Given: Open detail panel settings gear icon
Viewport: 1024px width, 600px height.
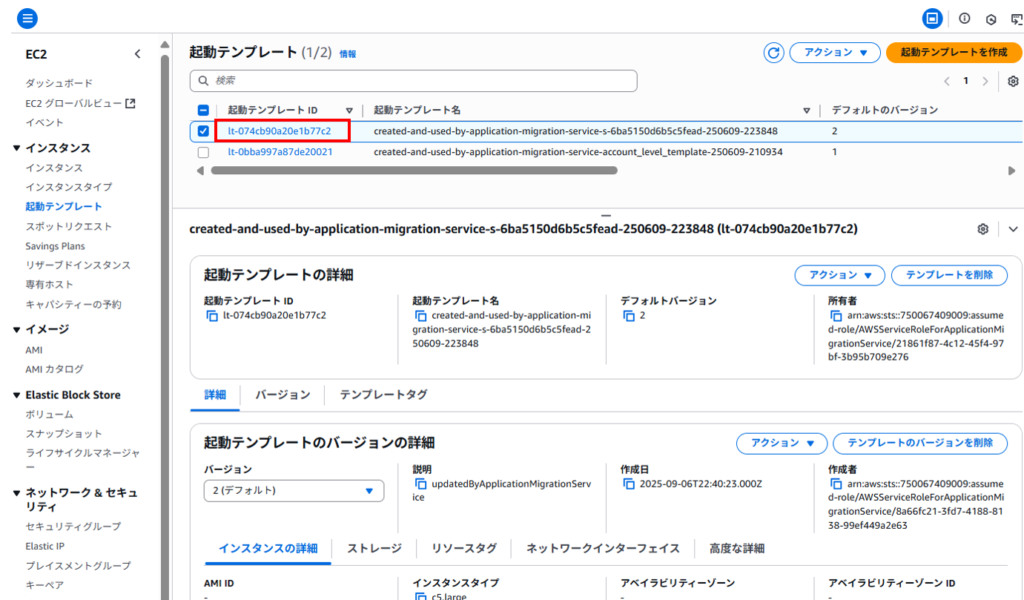Looking at the screenshot, I should coord(983,229).
